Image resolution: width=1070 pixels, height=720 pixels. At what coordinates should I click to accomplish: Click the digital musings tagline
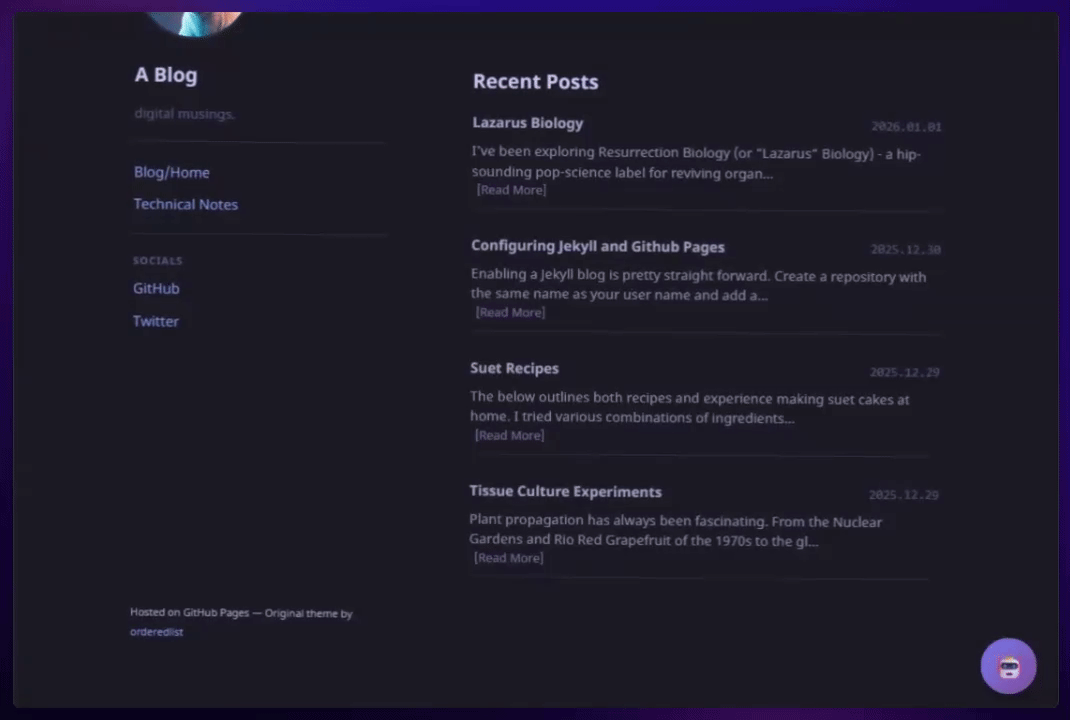click(184, 114)
